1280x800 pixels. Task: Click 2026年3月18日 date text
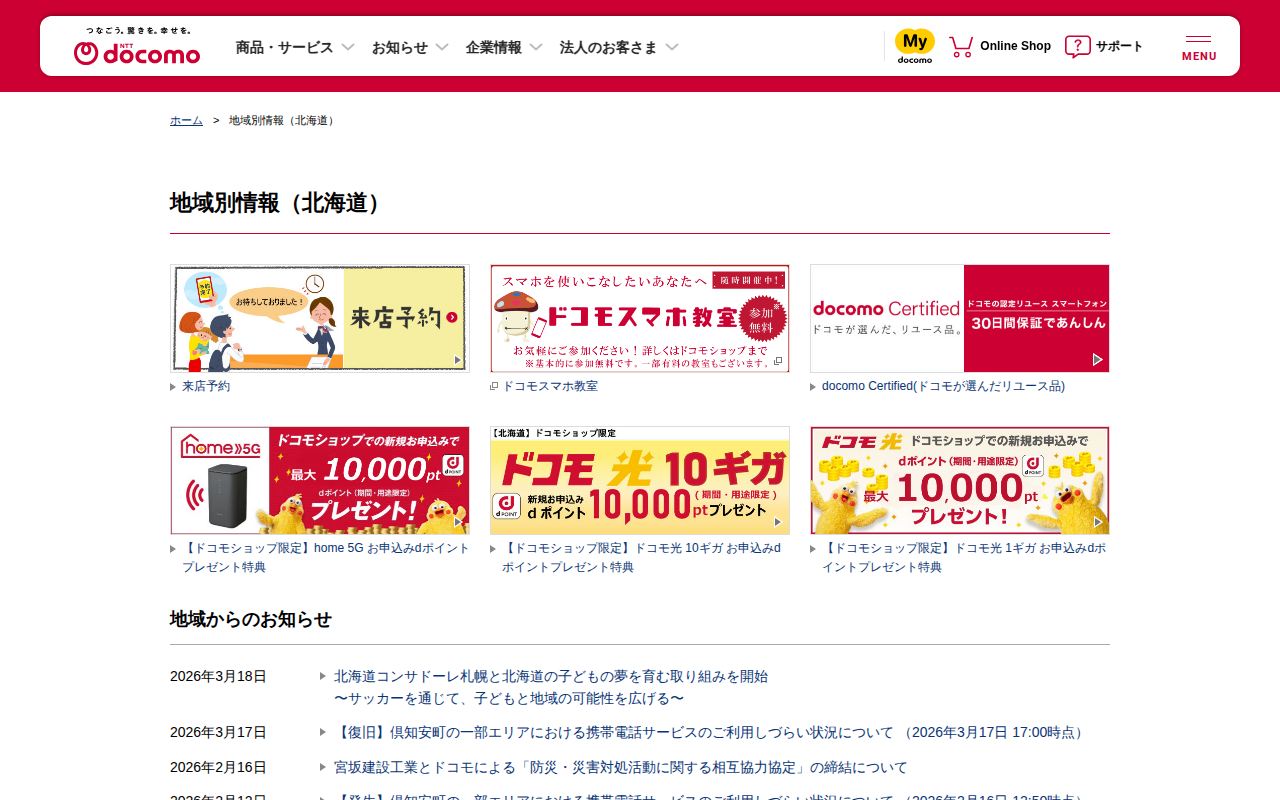coord(218,676)
